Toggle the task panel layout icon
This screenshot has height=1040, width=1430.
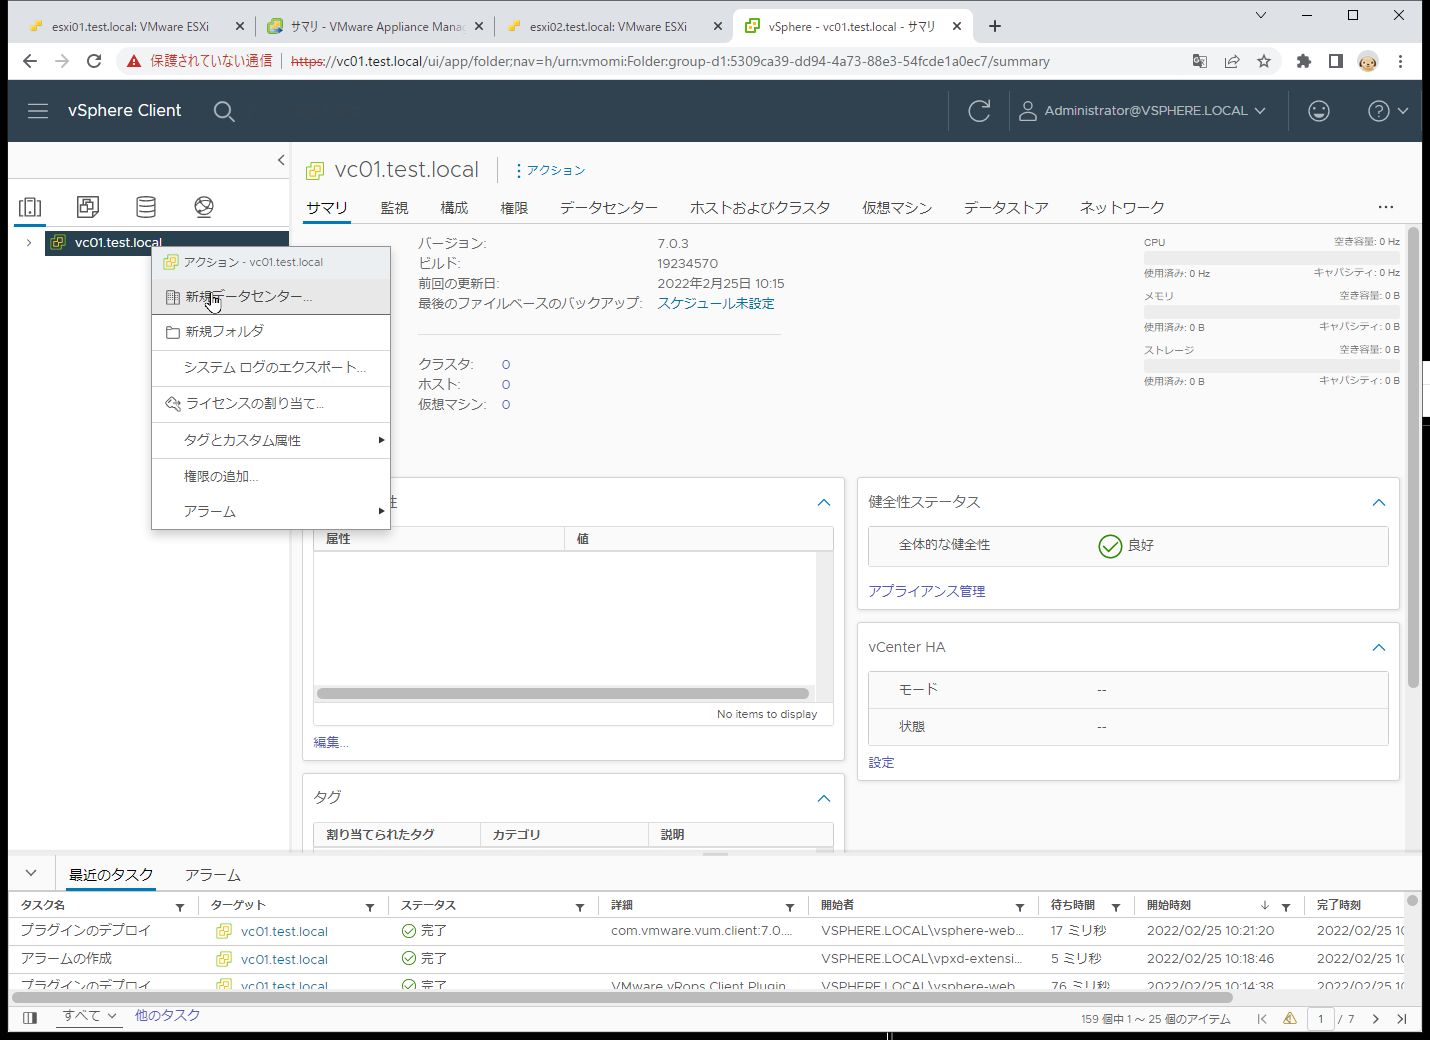pos(30,1018)
